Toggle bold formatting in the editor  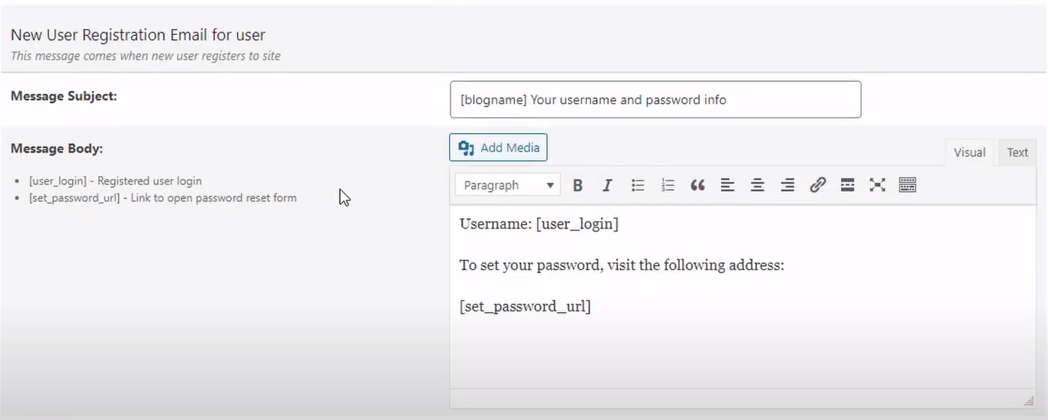tap(578, 185)
